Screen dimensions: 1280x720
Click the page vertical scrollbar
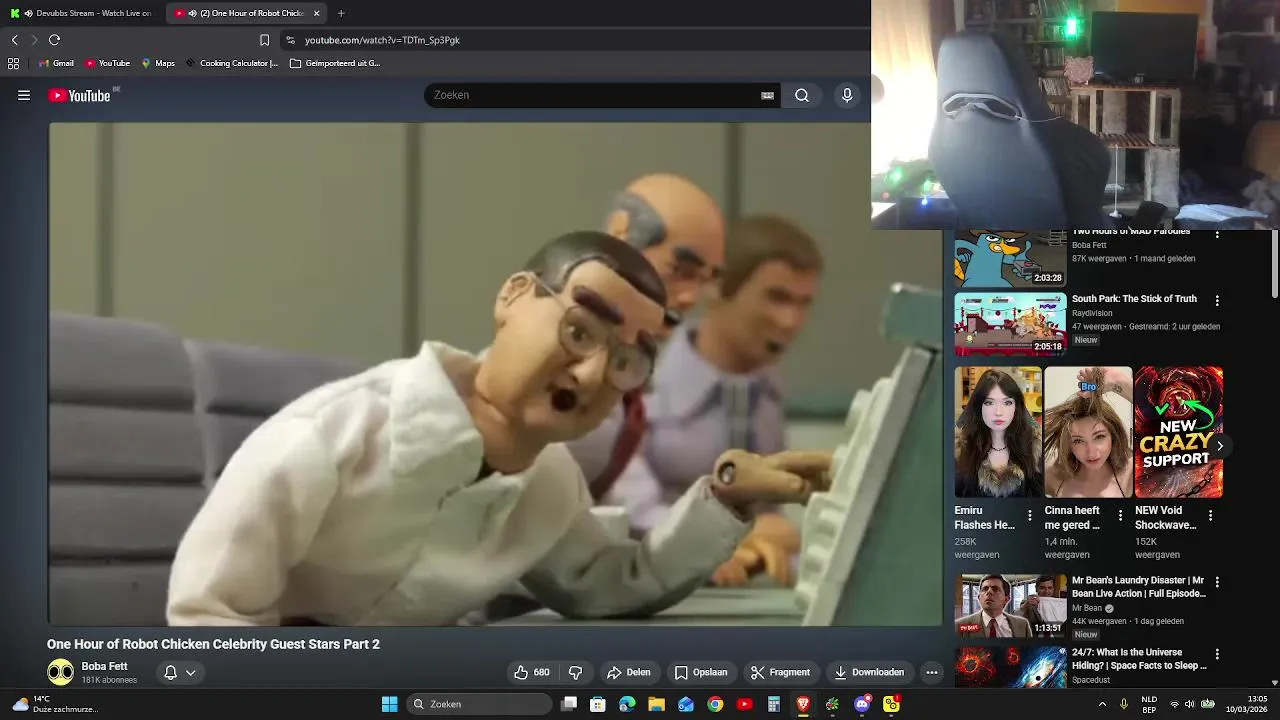(1275, 263)
